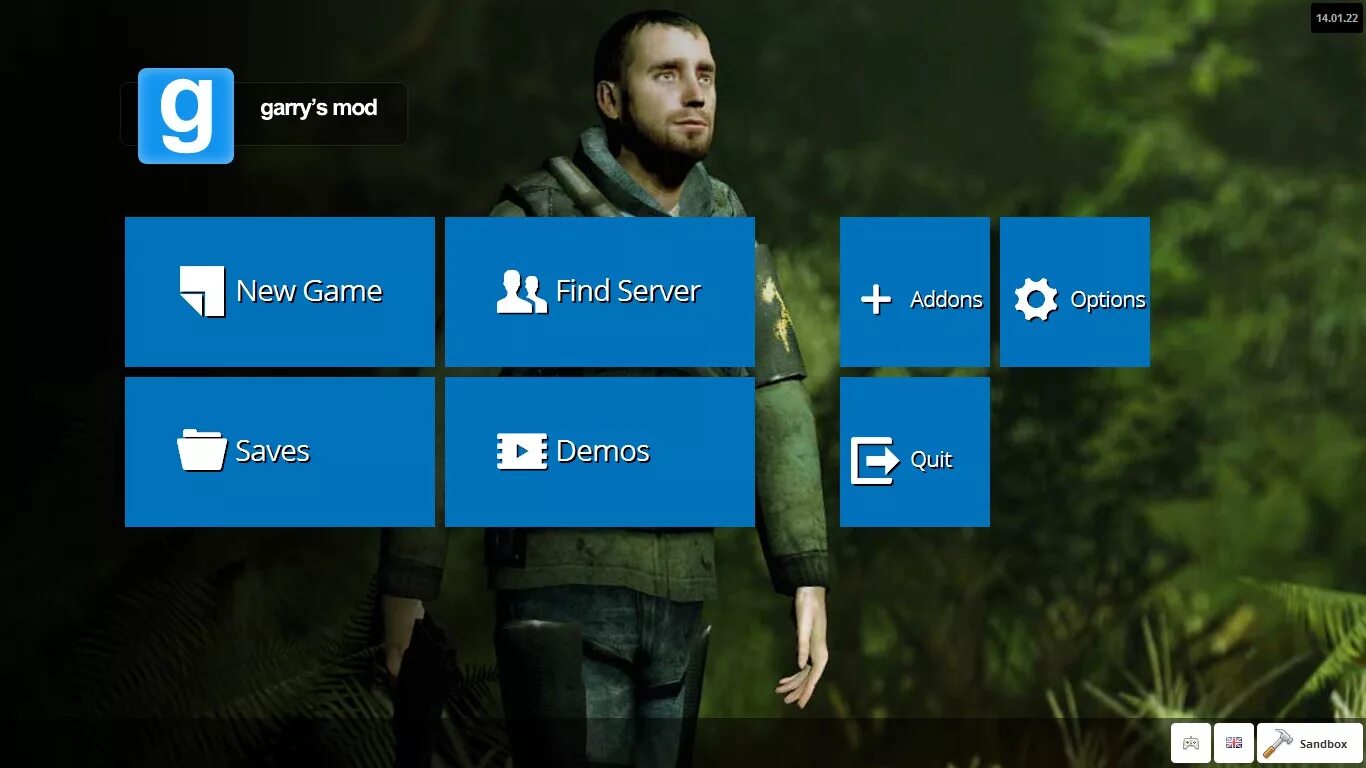Open the Sandbox gamemode selector
1366x768 pixels.
(x=1310, y=743)
